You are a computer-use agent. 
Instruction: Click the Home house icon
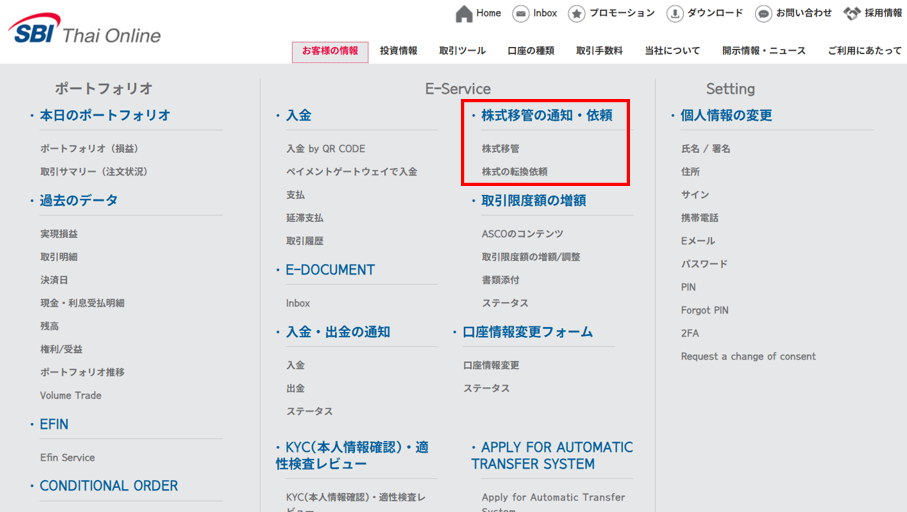[464, 13]
